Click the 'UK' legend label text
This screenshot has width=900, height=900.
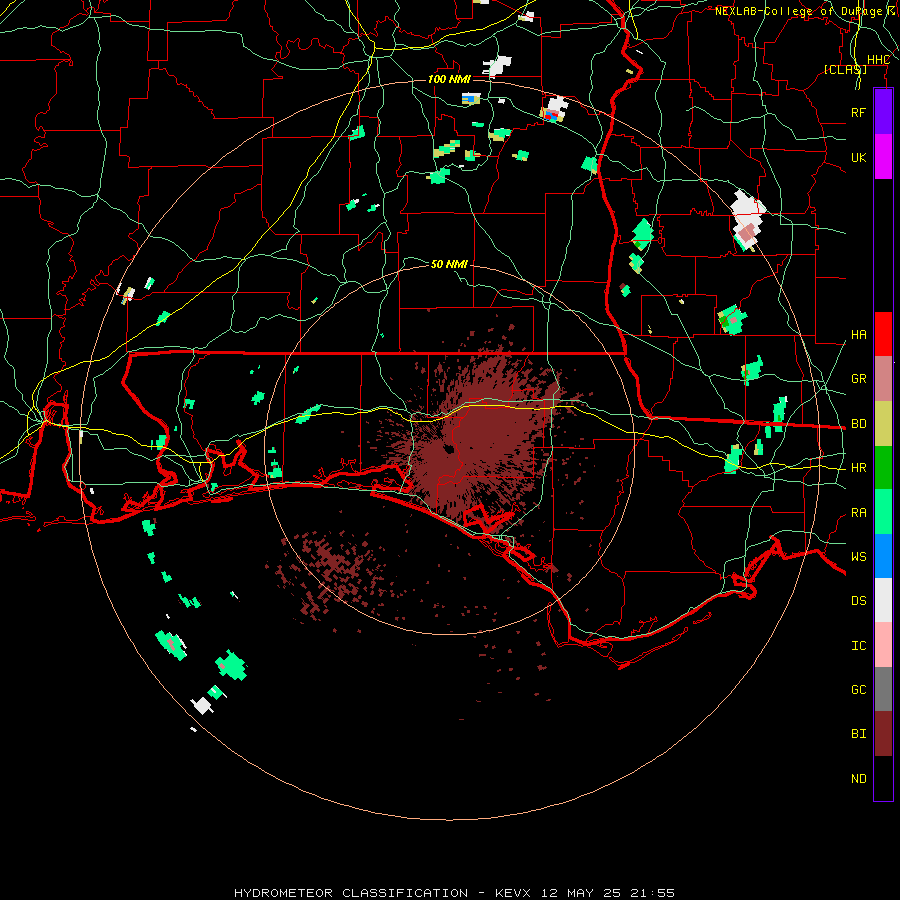[x=858, y=157]
